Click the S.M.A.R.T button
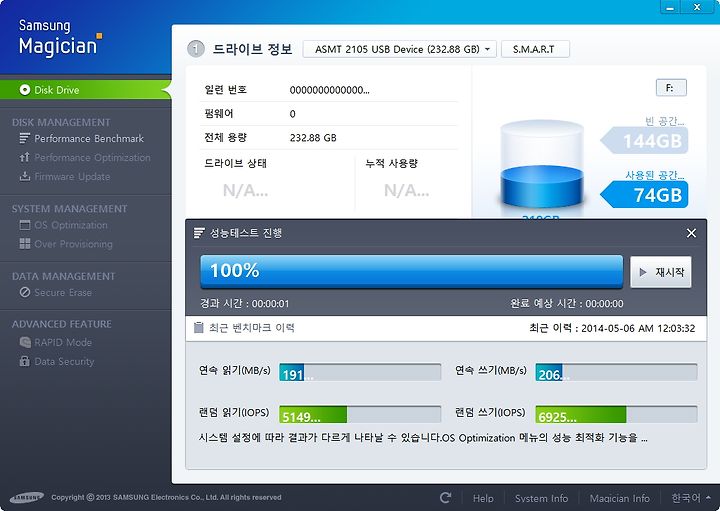Viewport: 720px width, 511px height. tap(535, 49)
